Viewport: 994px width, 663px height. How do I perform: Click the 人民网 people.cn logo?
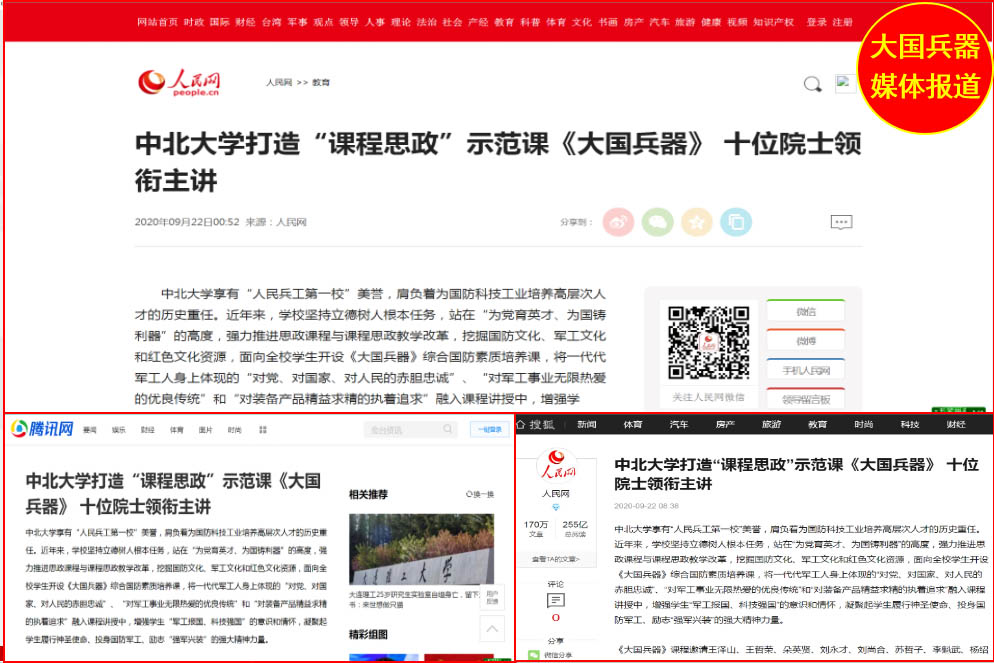click(179, 82)
